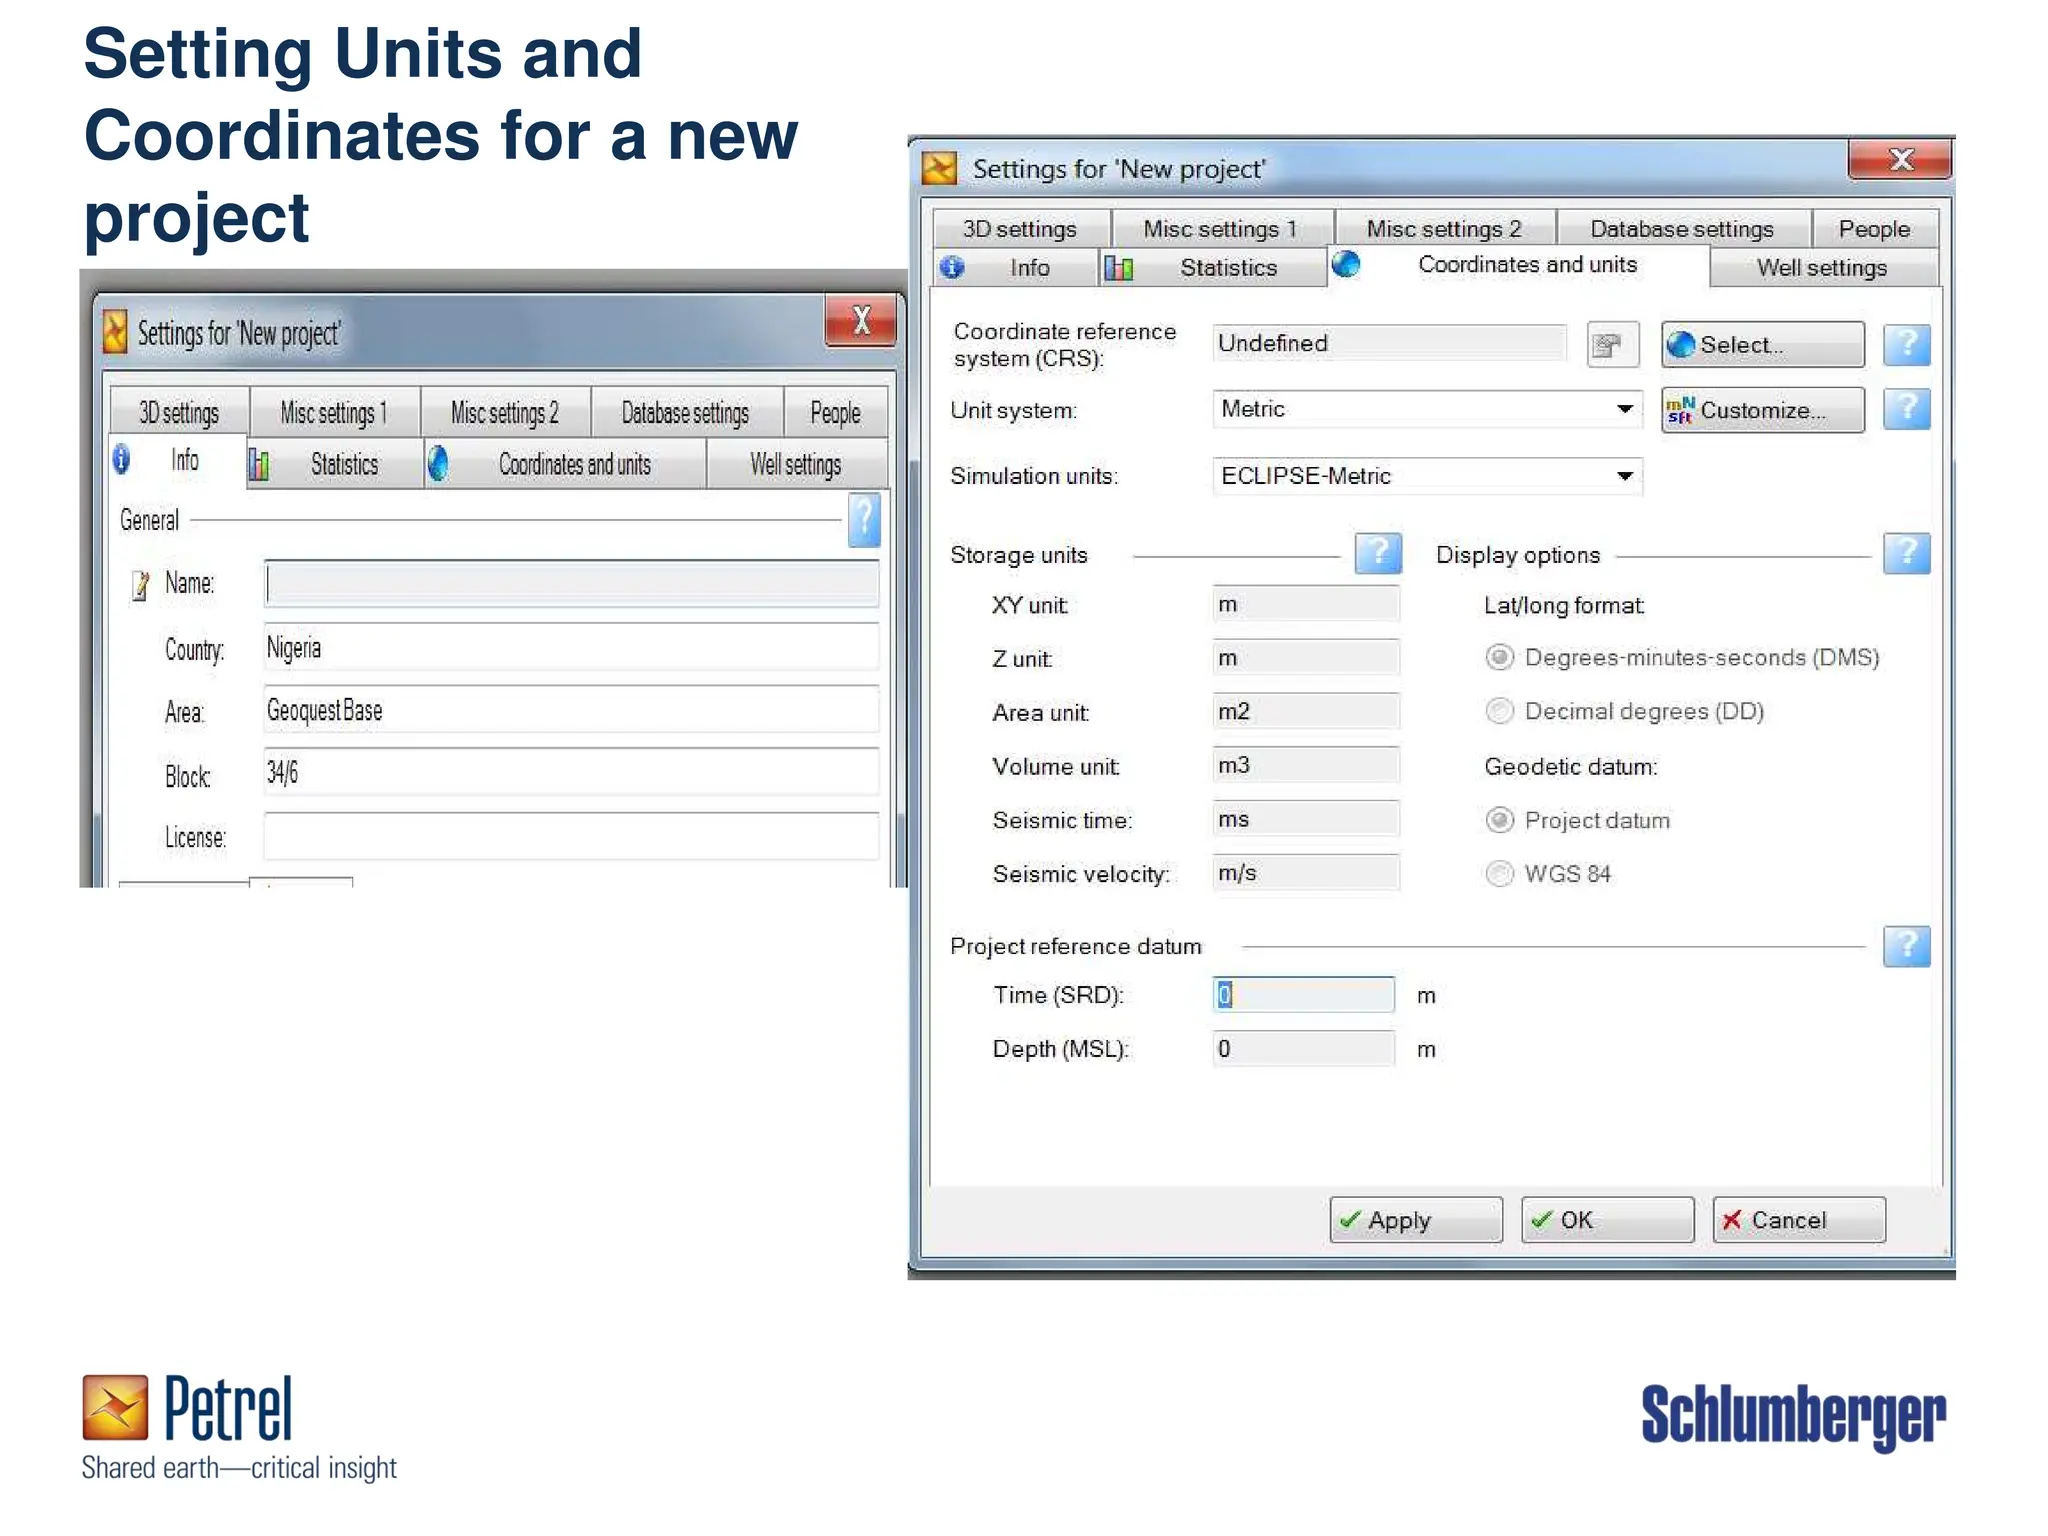Open Storage units help icon
The height and width of the screenshot is (1536, 2048).
[1377, 553]
